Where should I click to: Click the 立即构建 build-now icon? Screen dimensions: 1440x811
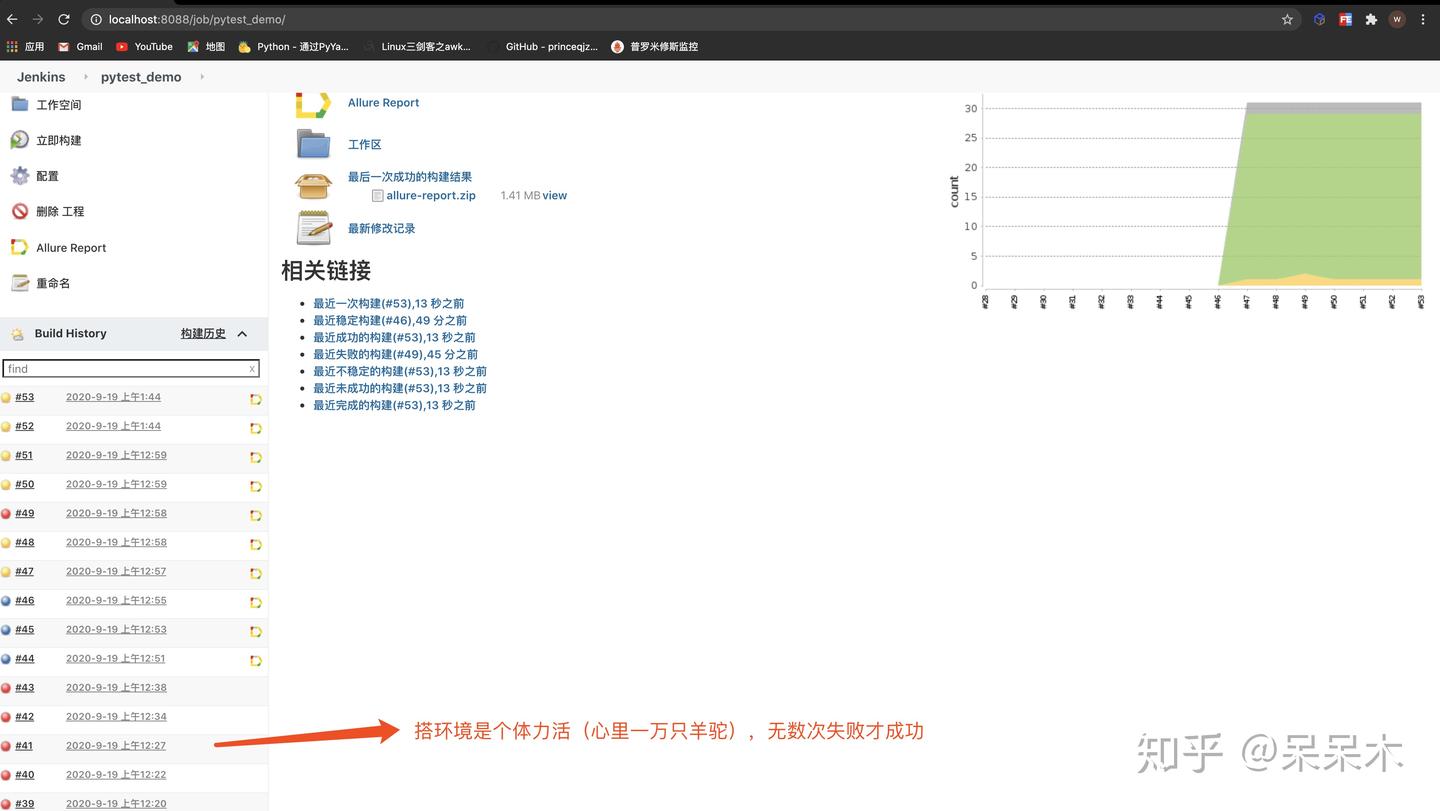[x=19, y=140]
